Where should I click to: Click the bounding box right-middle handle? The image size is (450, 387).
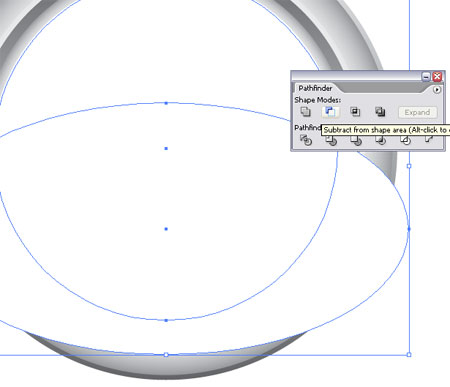click(409, 166)
